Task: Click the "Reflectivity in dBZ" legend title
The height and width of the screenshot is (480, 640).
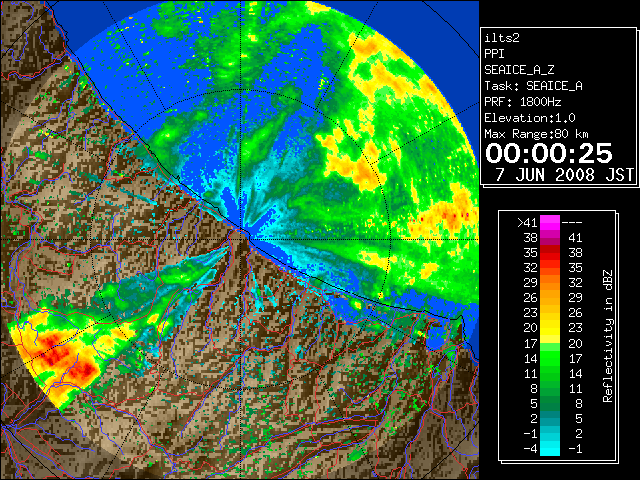Action: click(608, 336)
